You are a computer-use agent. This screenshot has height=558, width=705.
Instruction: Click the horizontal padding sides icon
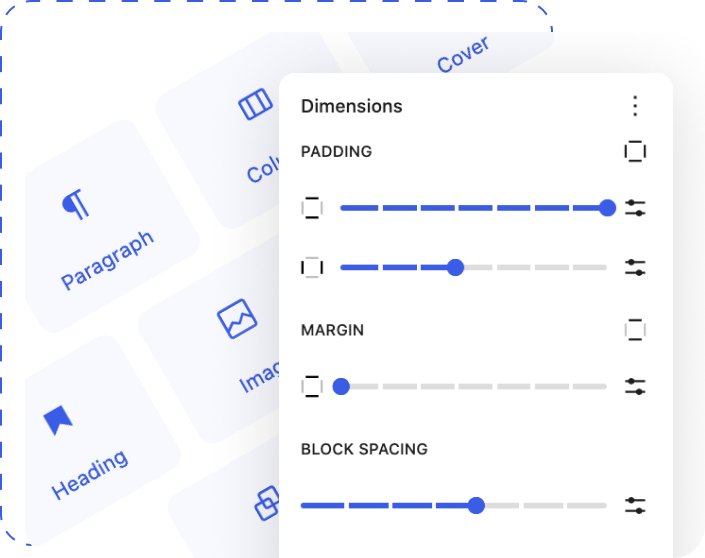[x=312, y=268]
